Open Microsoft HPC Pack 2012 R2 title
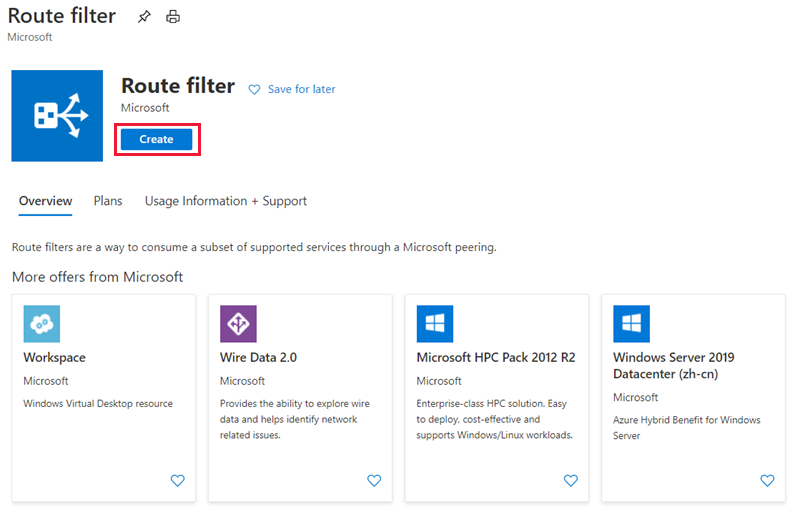800x512 pixels. point(496,357)
